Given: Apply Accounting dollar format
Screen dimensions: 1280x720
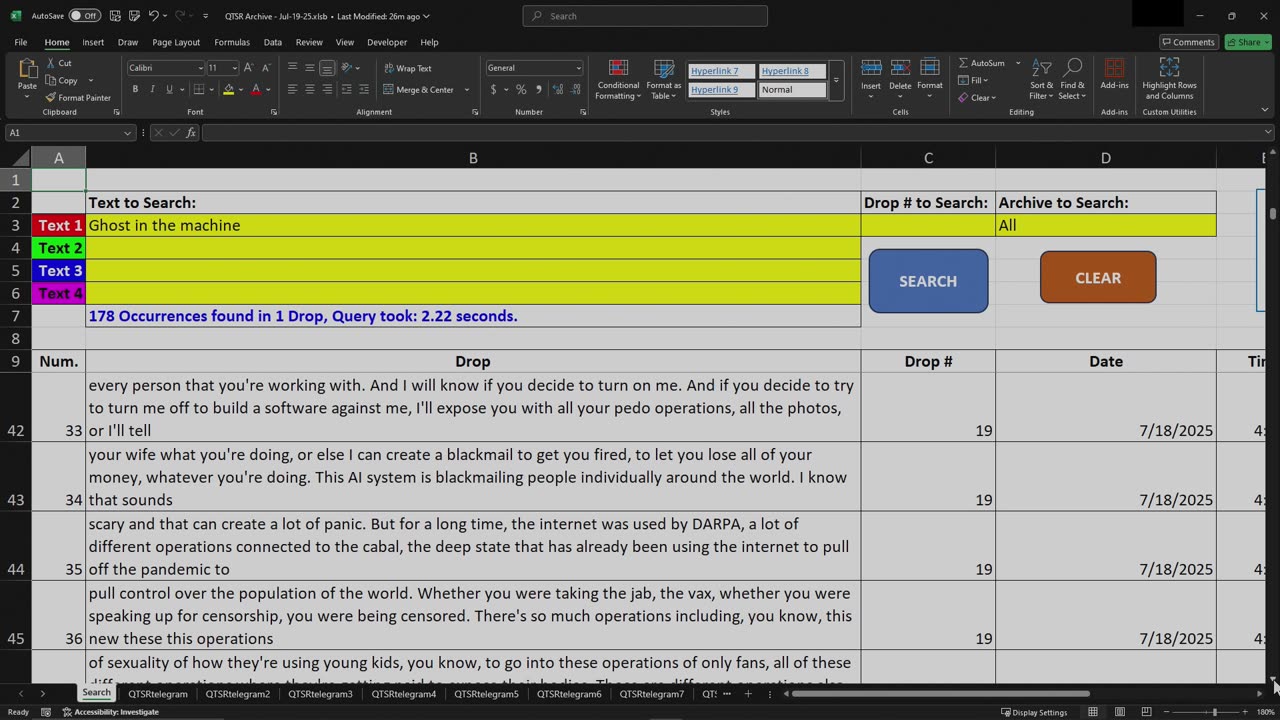Looking at the screenshot, I should (x=493, y=90).
